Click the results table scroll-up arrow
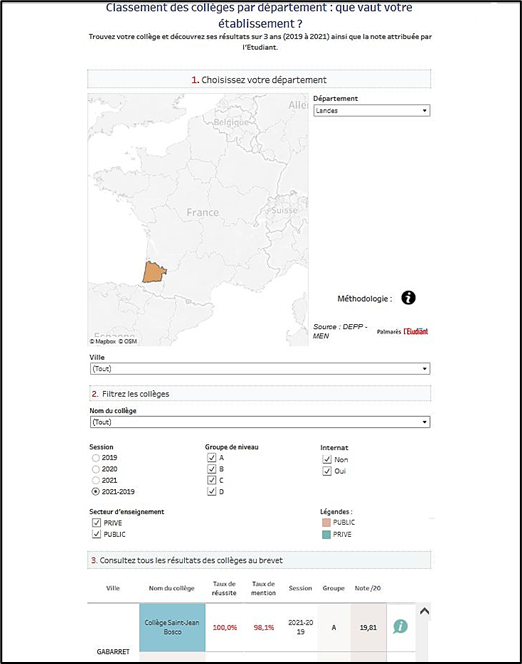This screenshot has height=664, width=522. click(424, 611)
